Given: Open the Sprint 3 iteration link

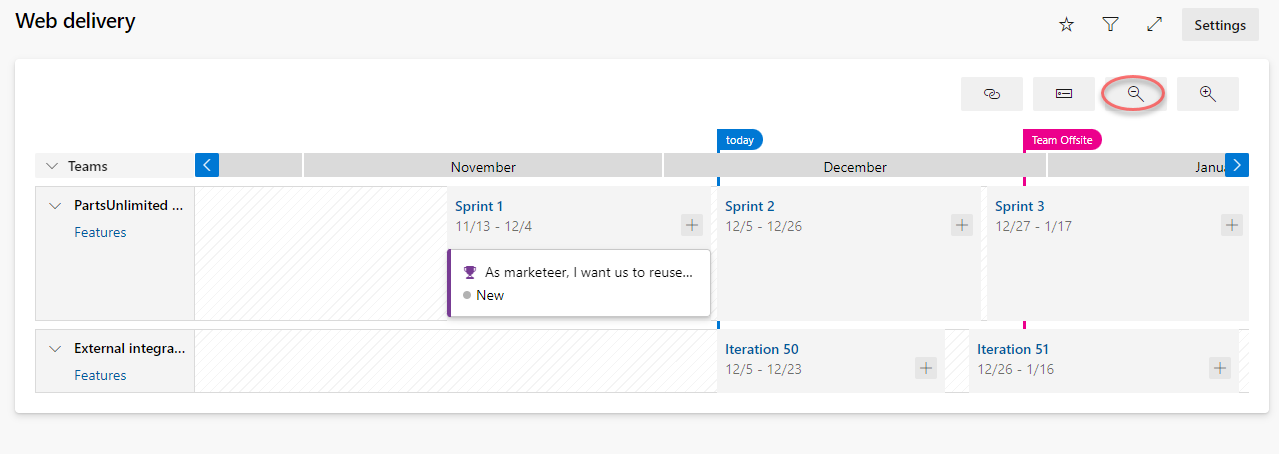Looking at the screenshot, I should click(1020, 206).
